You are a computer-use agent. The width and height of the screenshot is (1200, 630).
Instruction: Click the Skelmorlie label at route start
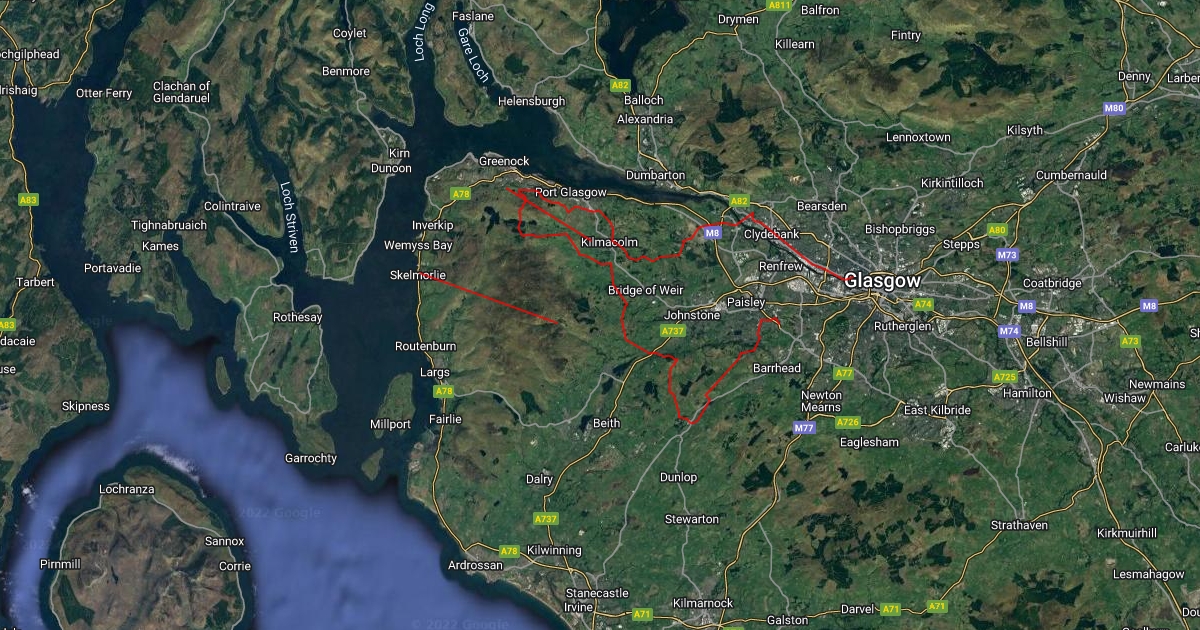point(418,275)
